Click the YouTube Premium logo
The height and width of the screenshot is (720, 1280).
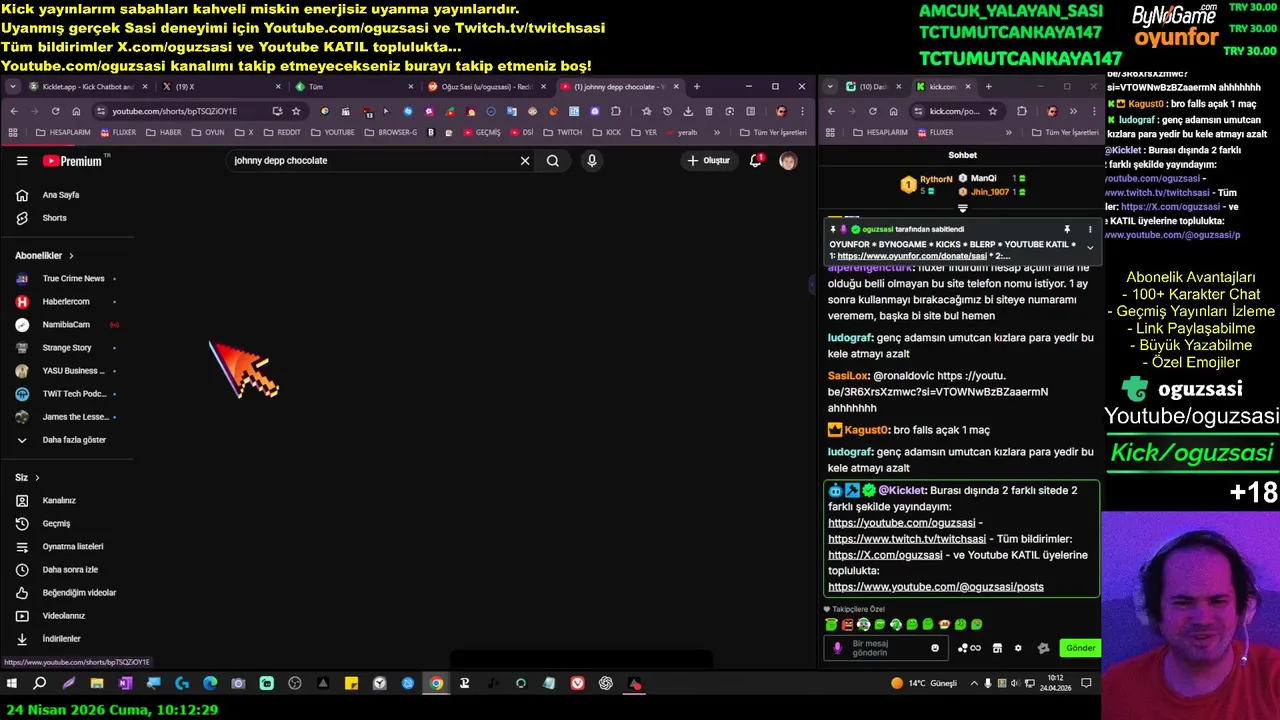(72, 161)
